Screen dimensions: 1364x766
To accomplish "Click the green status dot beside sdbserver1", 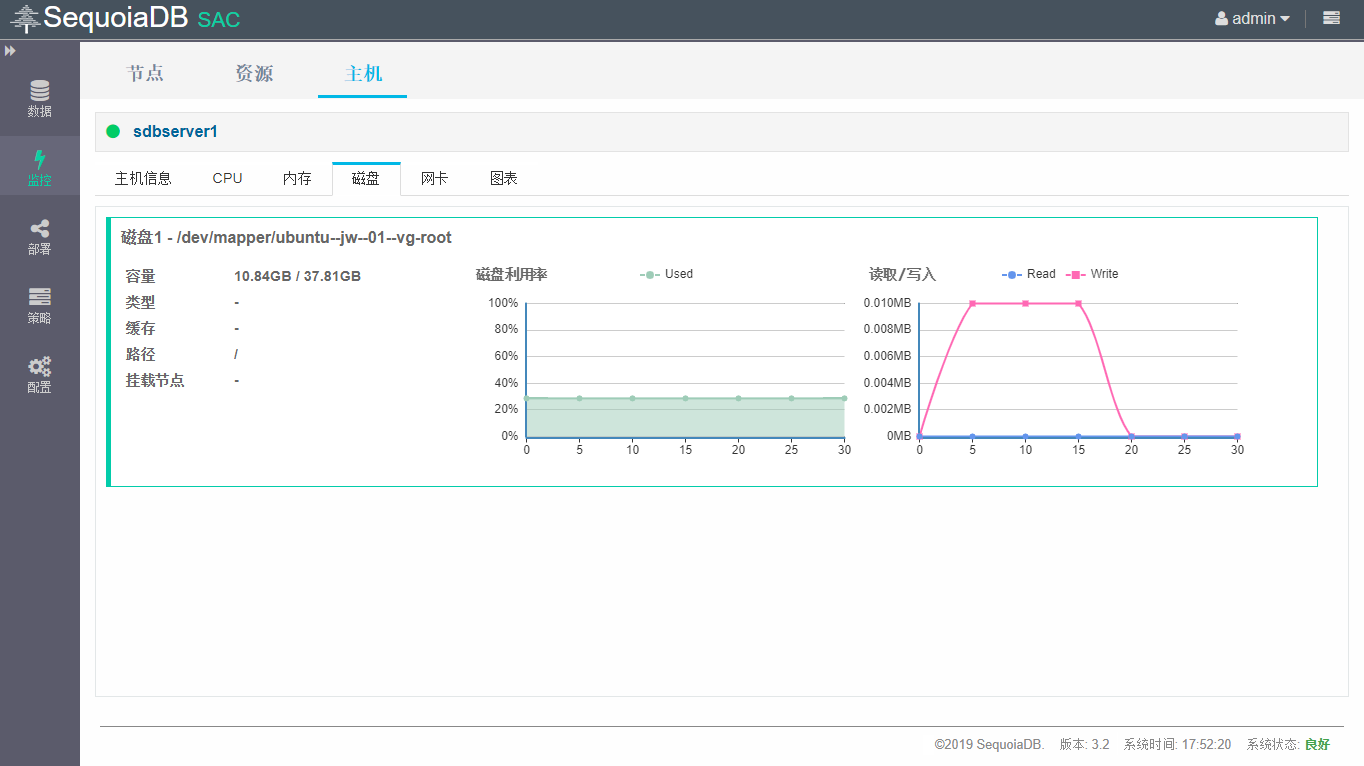I will click(x=113, y=131).
